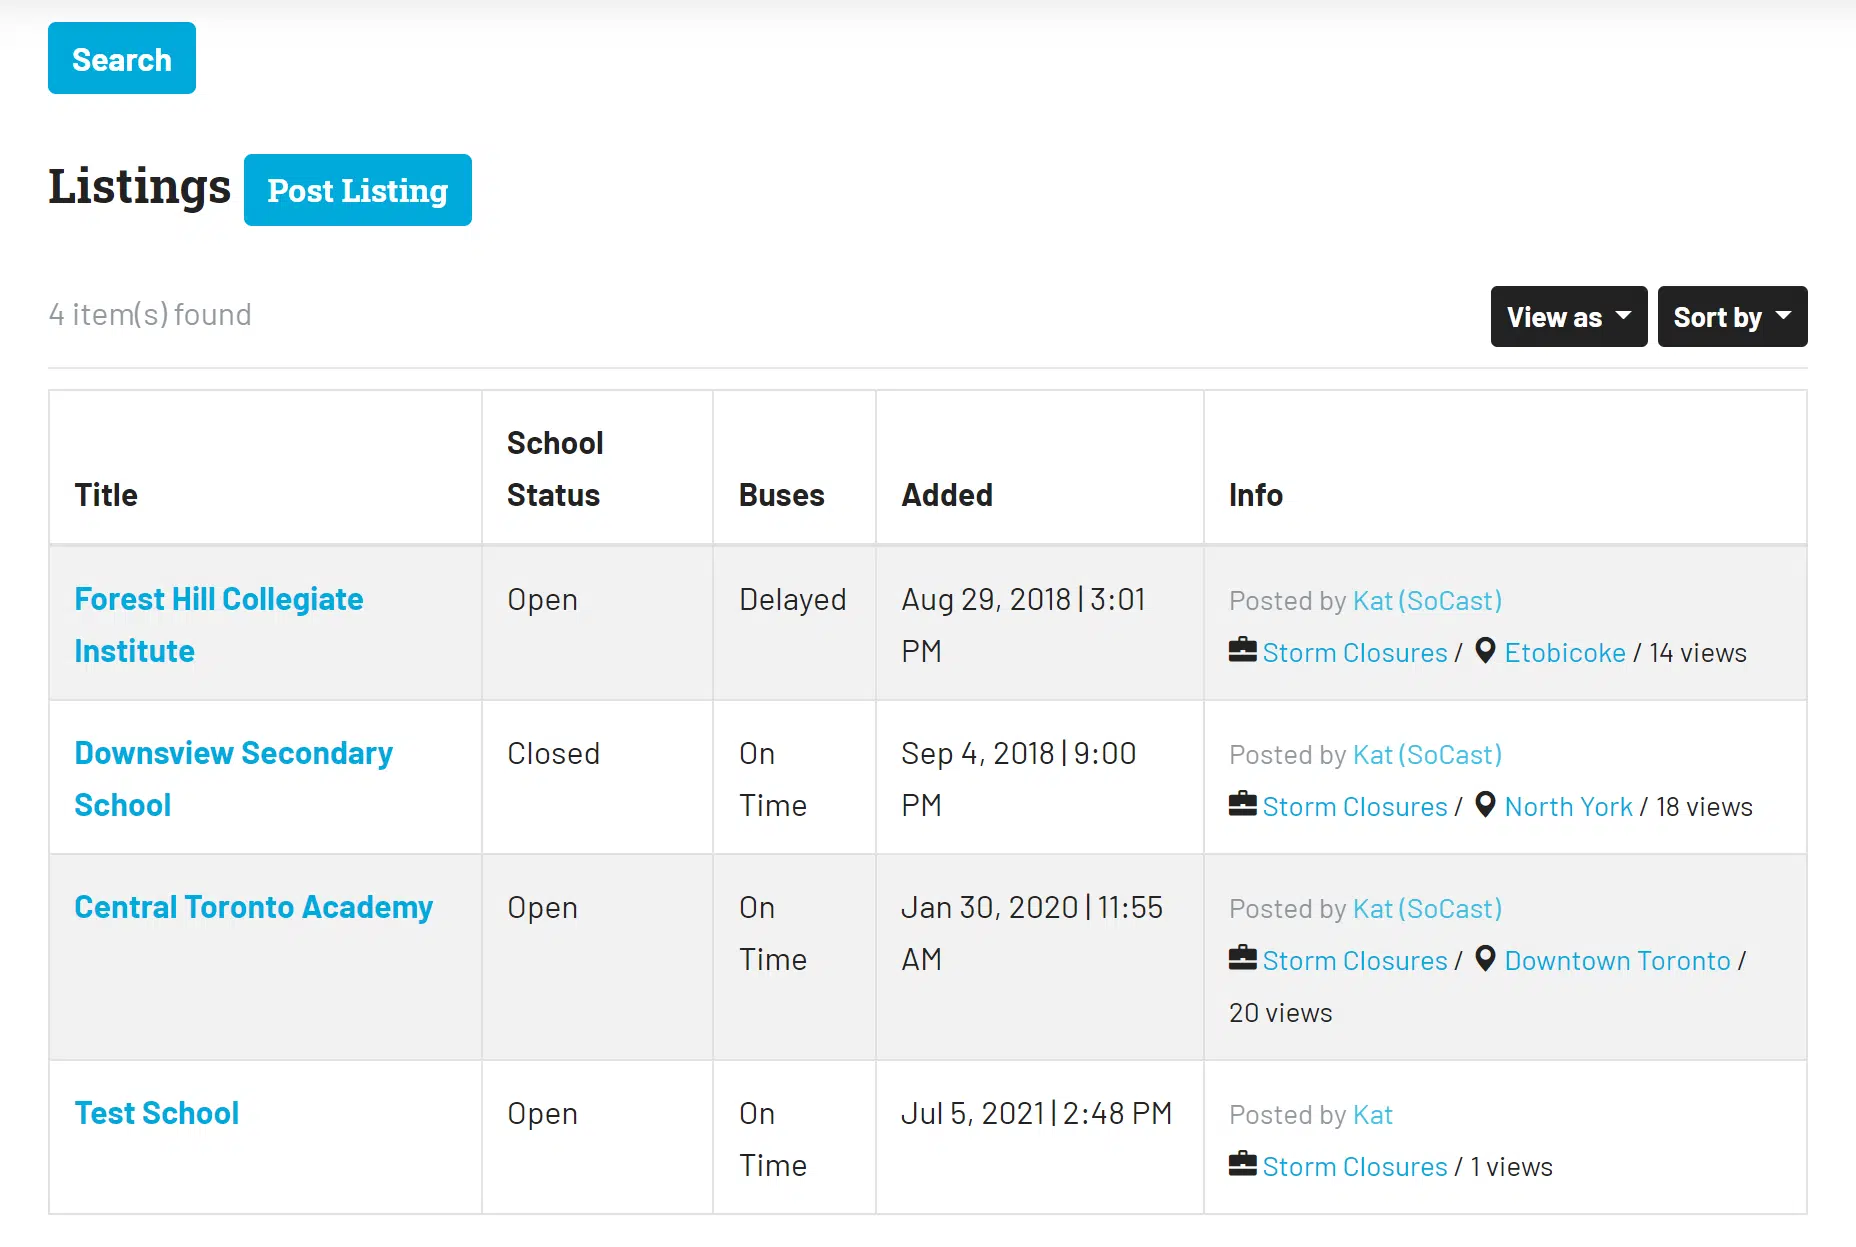The image size is (1856, 1247).
Task: Click Kat author link in Test School row
Action: (x=1372, y=1115)
